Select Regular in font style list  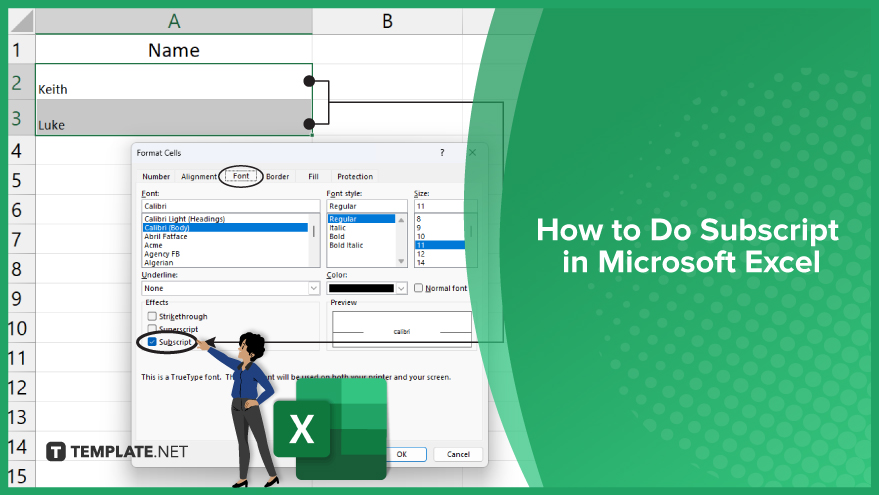(x=362, y=219)
